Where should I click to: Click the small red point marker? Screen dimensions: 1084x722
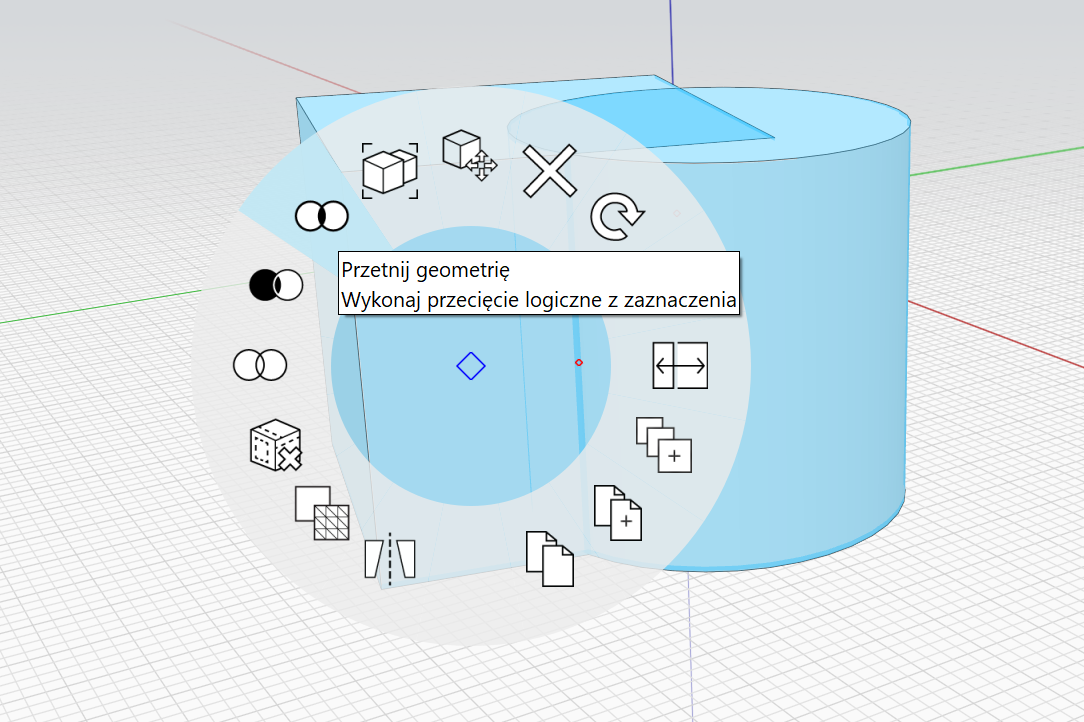pos(579,362)
